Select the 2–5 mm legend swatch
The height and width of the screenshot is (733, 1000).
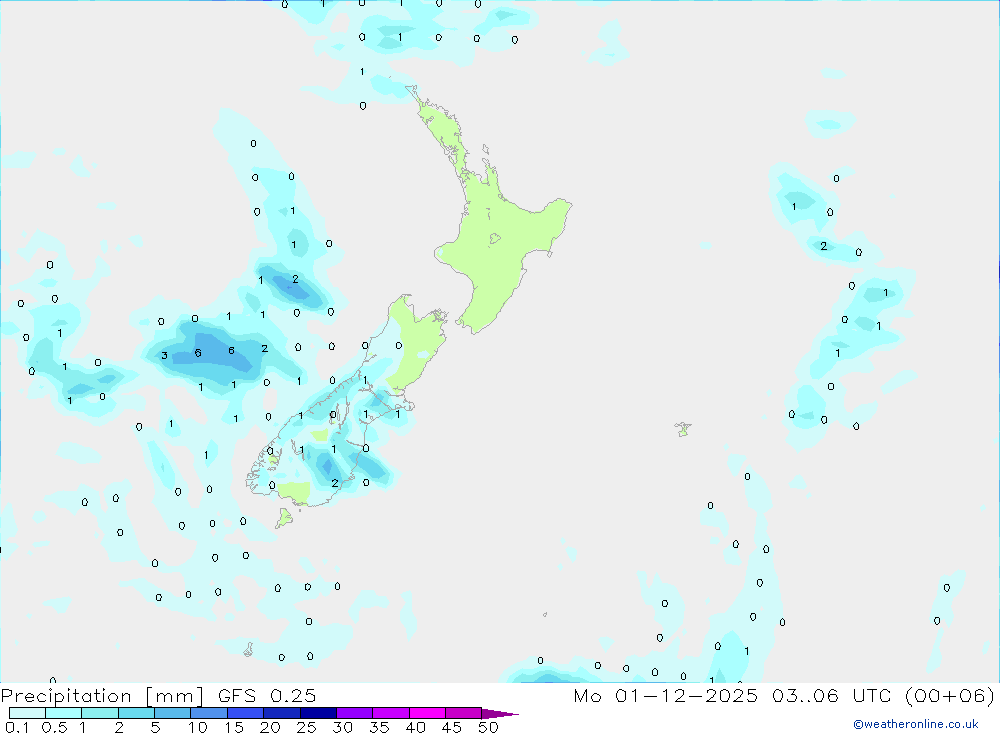click(x=136, y=713)
